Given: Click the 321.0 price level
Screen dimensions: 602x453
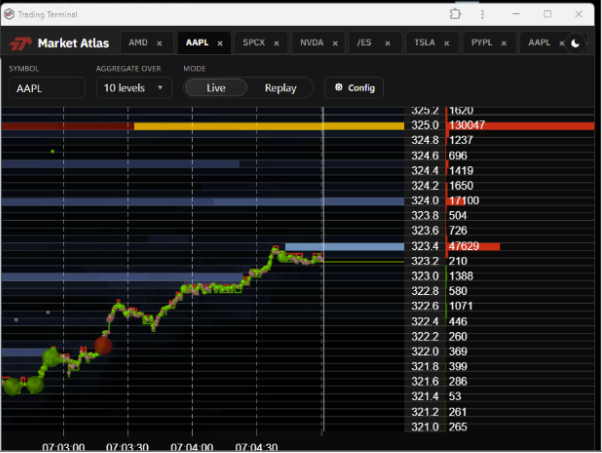Looking at the screenshot, I should coord(425,427).
